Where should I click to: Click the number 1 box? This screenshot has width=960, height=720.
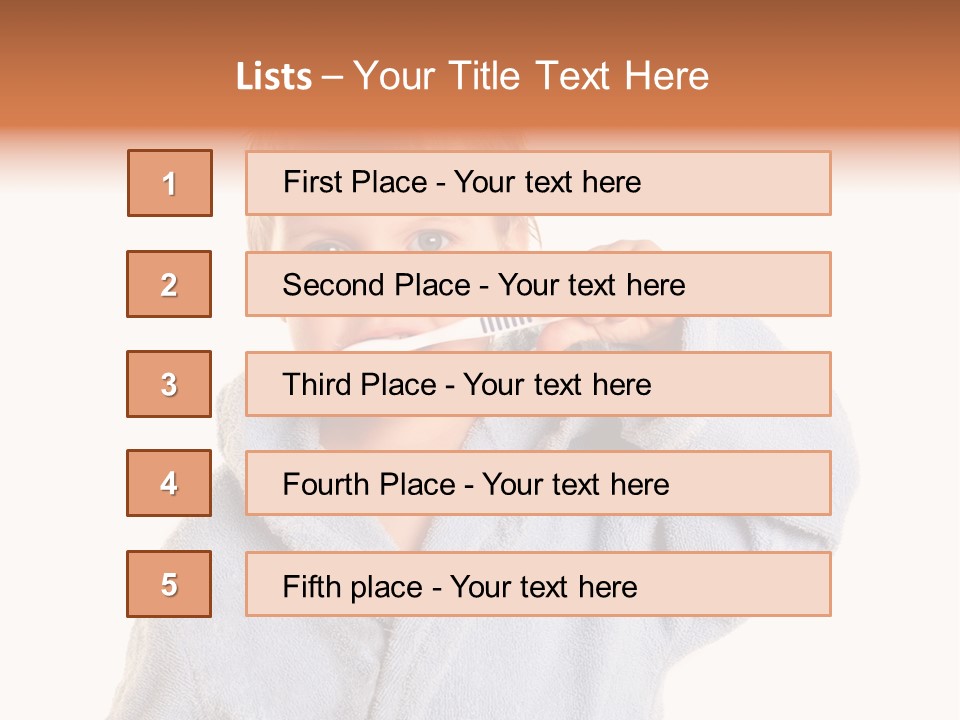click(x=170, y=183)
